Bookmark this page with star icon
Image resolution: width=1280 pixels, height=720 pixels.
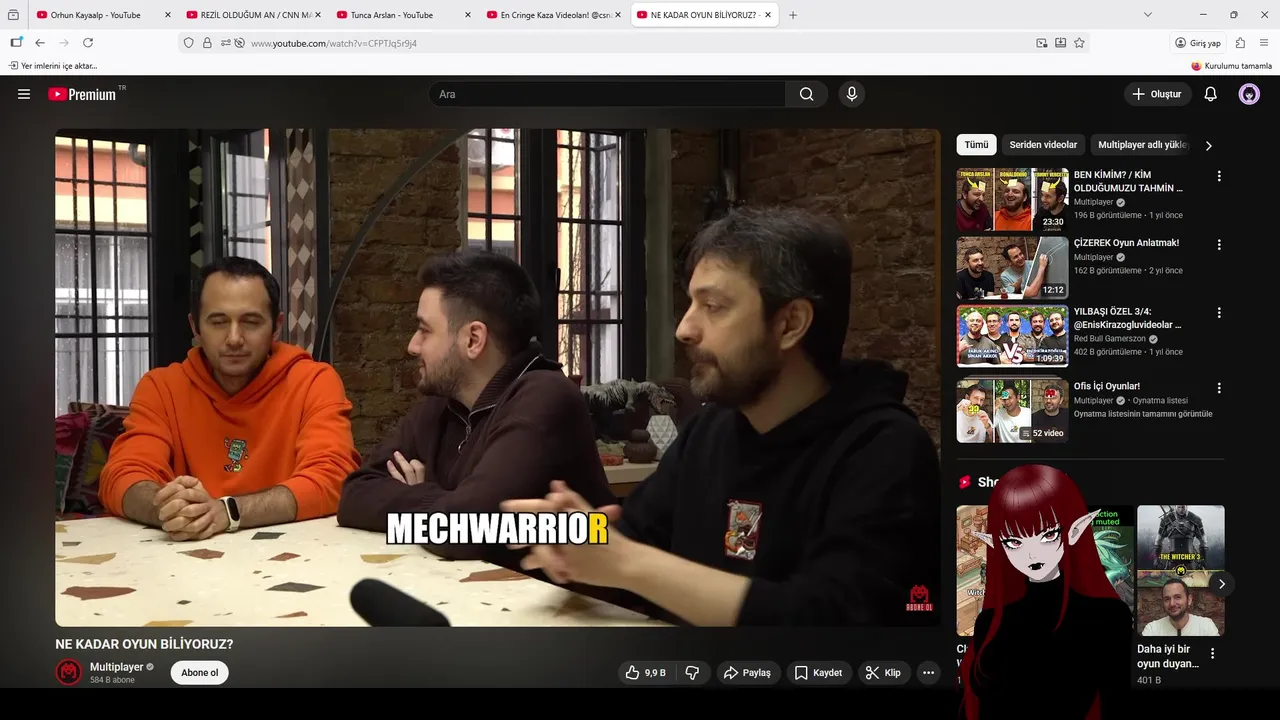[1079, 43]
